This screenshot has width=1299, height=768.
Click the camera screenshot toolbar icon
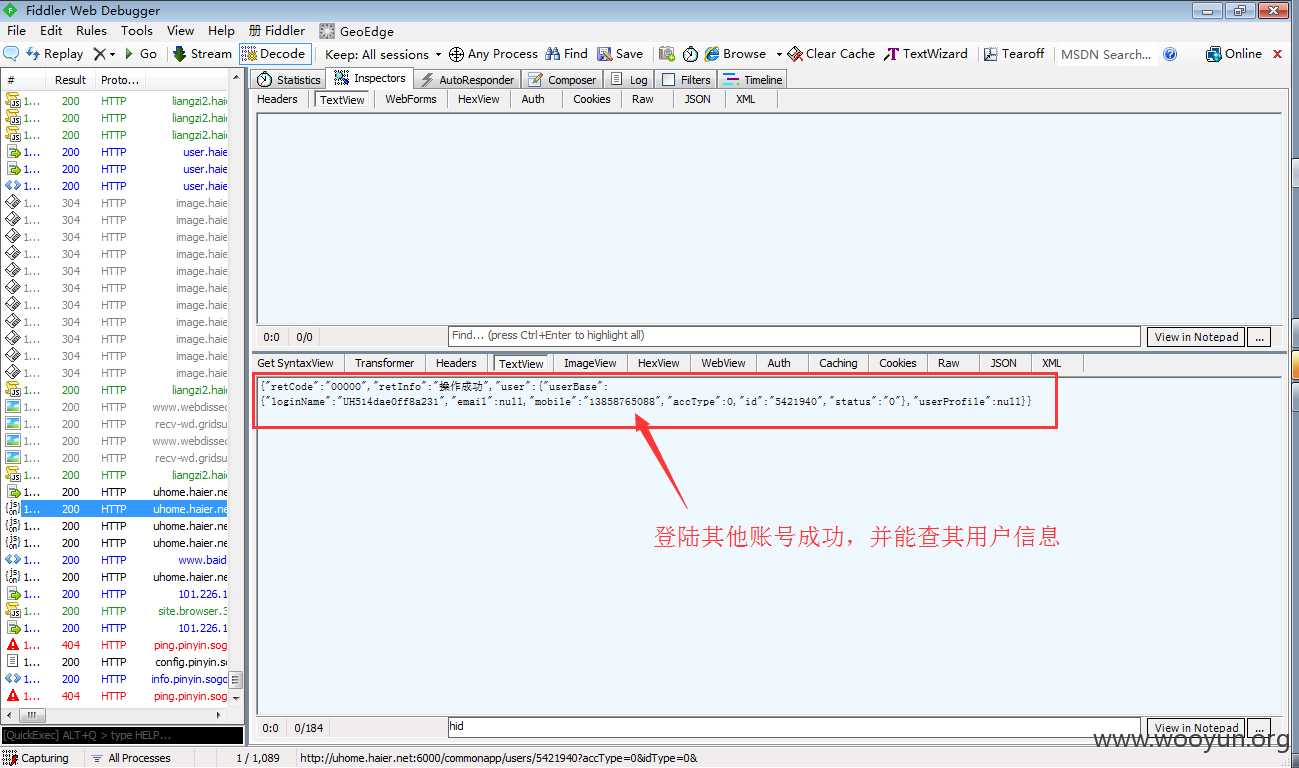click(x=667, y=54)
